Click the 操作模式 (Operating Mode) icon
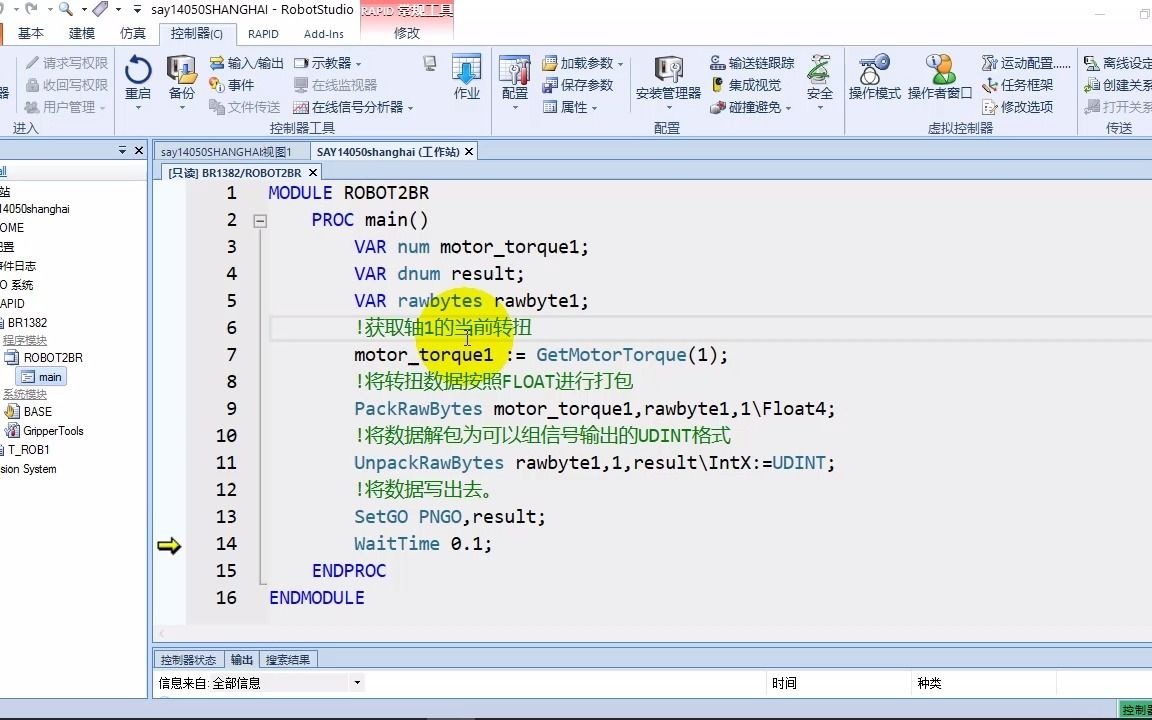This screenshot has width=1152, height=720. coord(873,78)
